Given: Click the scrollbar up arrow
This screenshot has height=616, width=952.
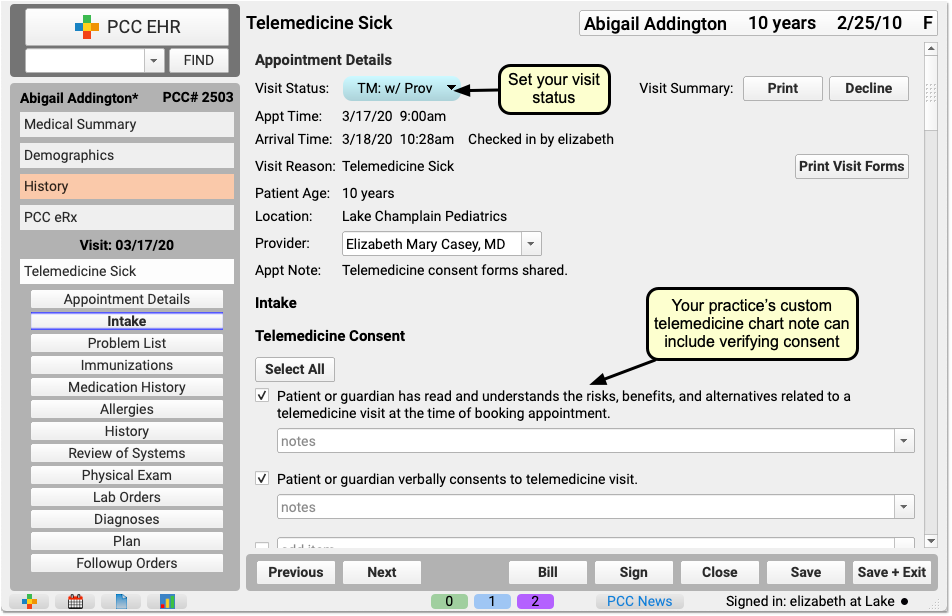Looking at the screenshot, I should (931, 49).
